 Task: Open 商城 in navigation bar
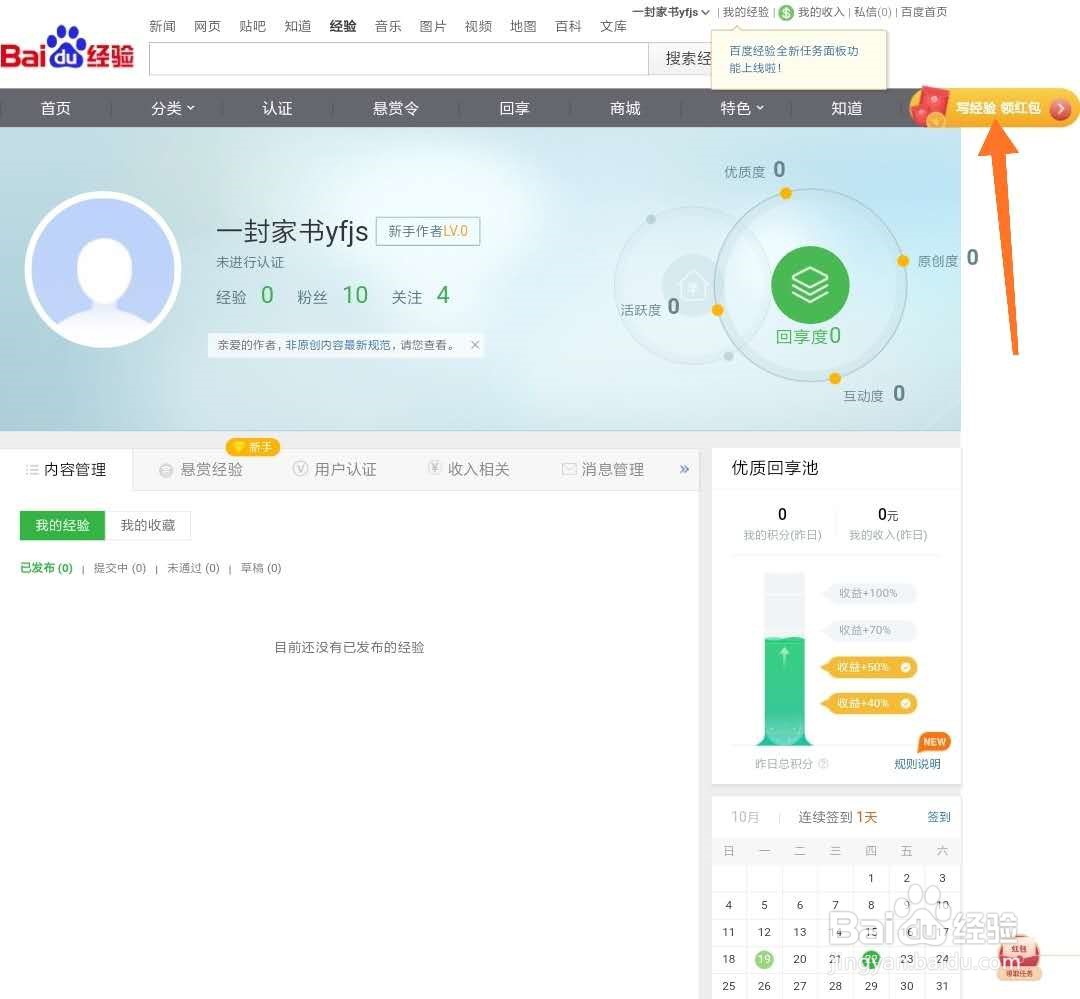click(625, 108)
